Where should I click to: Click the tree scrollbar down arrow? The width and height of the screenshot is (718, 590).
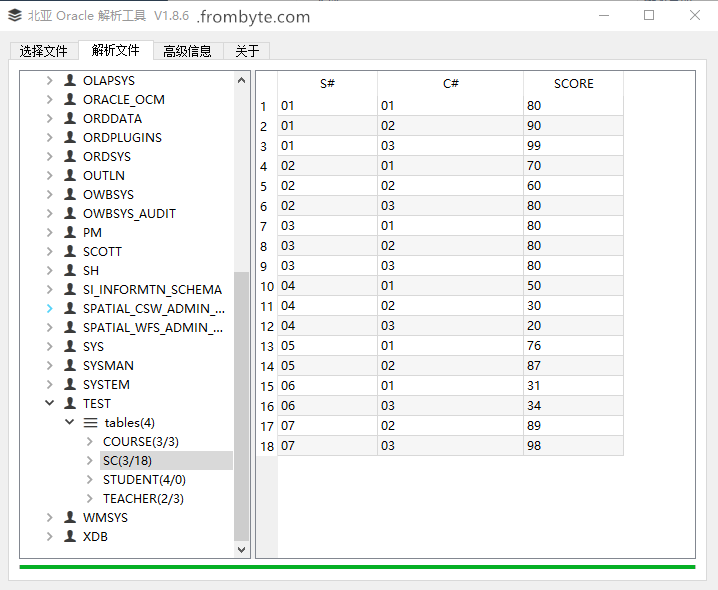pos(242,549)
